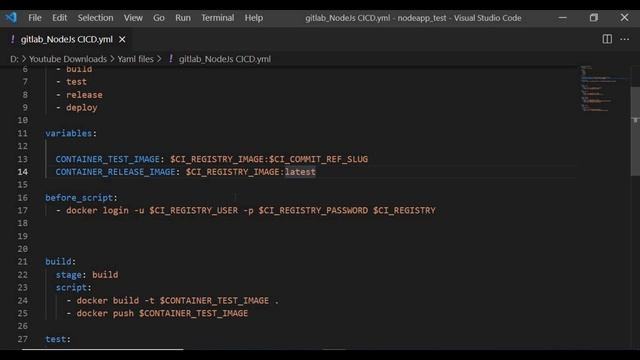Click the 'docker login' command text
Viewport: 640px width, 360px height.
[x=97, y=211]
